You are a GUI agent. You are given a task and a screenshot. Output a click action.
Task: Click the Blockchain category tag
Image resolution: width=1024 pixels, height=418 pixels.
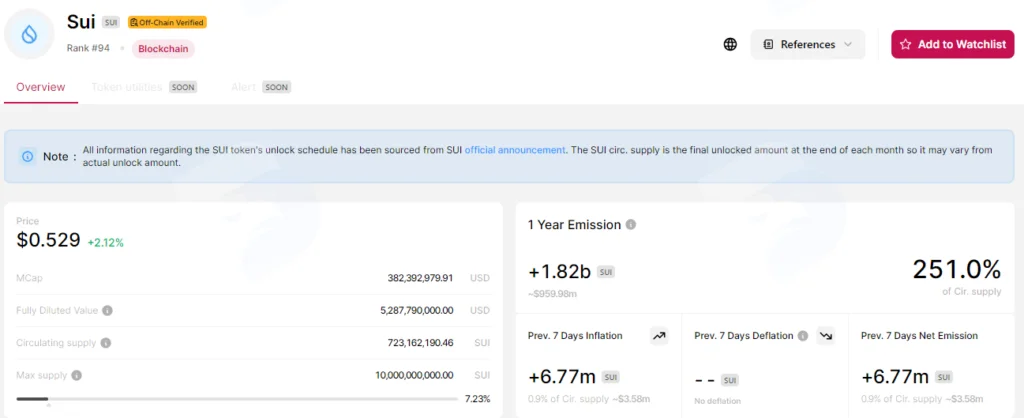pos(163,49)
